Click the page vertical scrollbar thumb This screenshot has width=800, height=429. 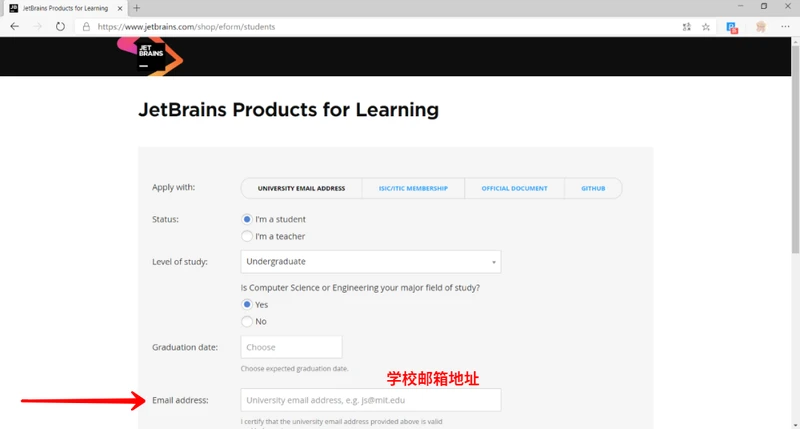point(795,150)
